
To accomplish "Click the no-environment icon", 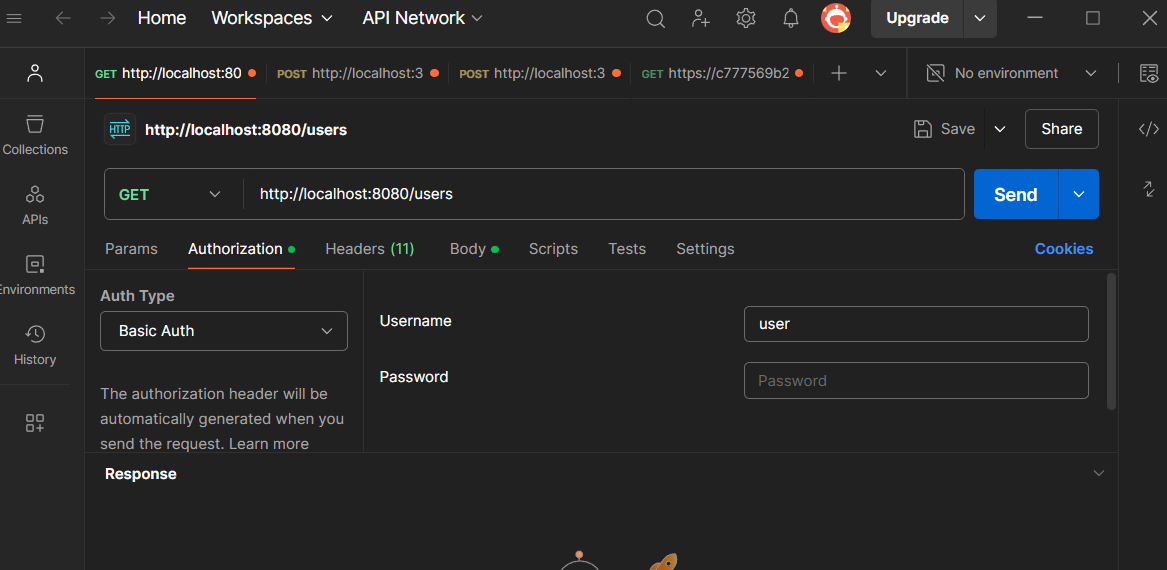I will (935, 73).
